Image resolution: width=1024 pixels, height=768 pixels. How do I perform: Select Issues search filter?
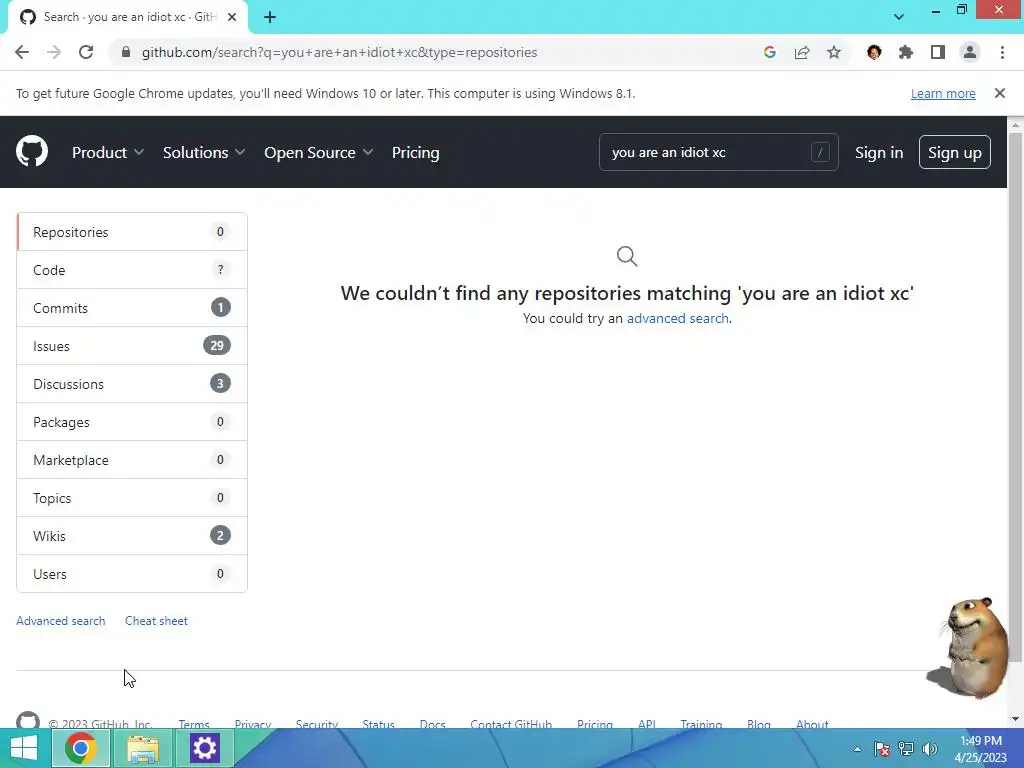click(132, 345)
